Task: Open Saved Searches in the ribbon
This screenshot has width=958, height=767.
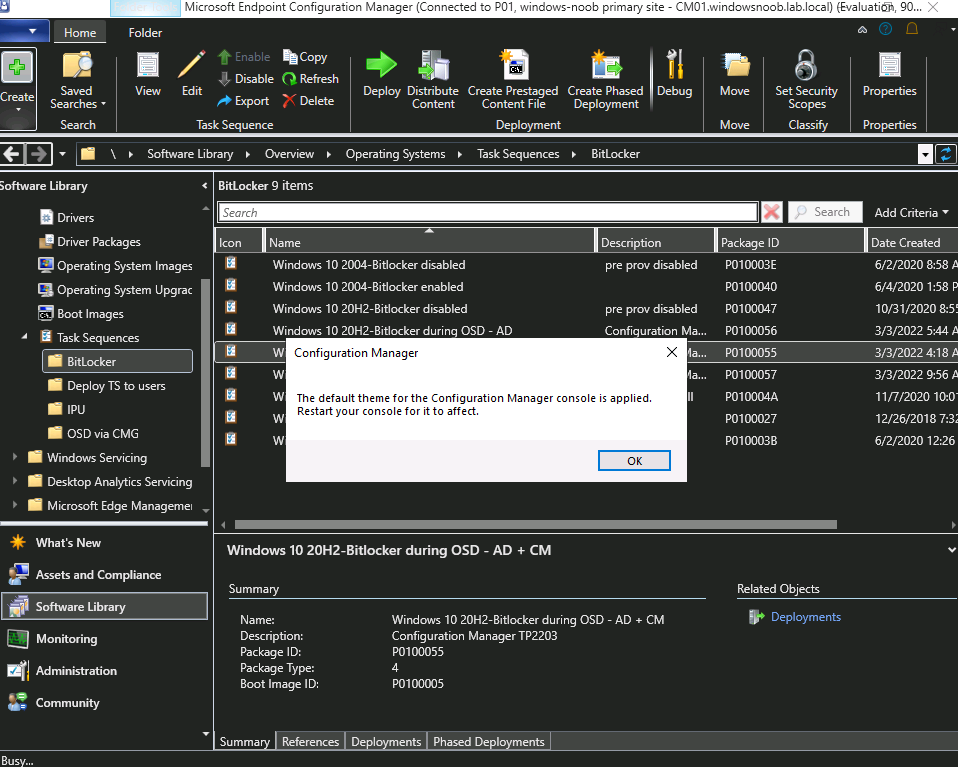Action: [x=78, y=81]
